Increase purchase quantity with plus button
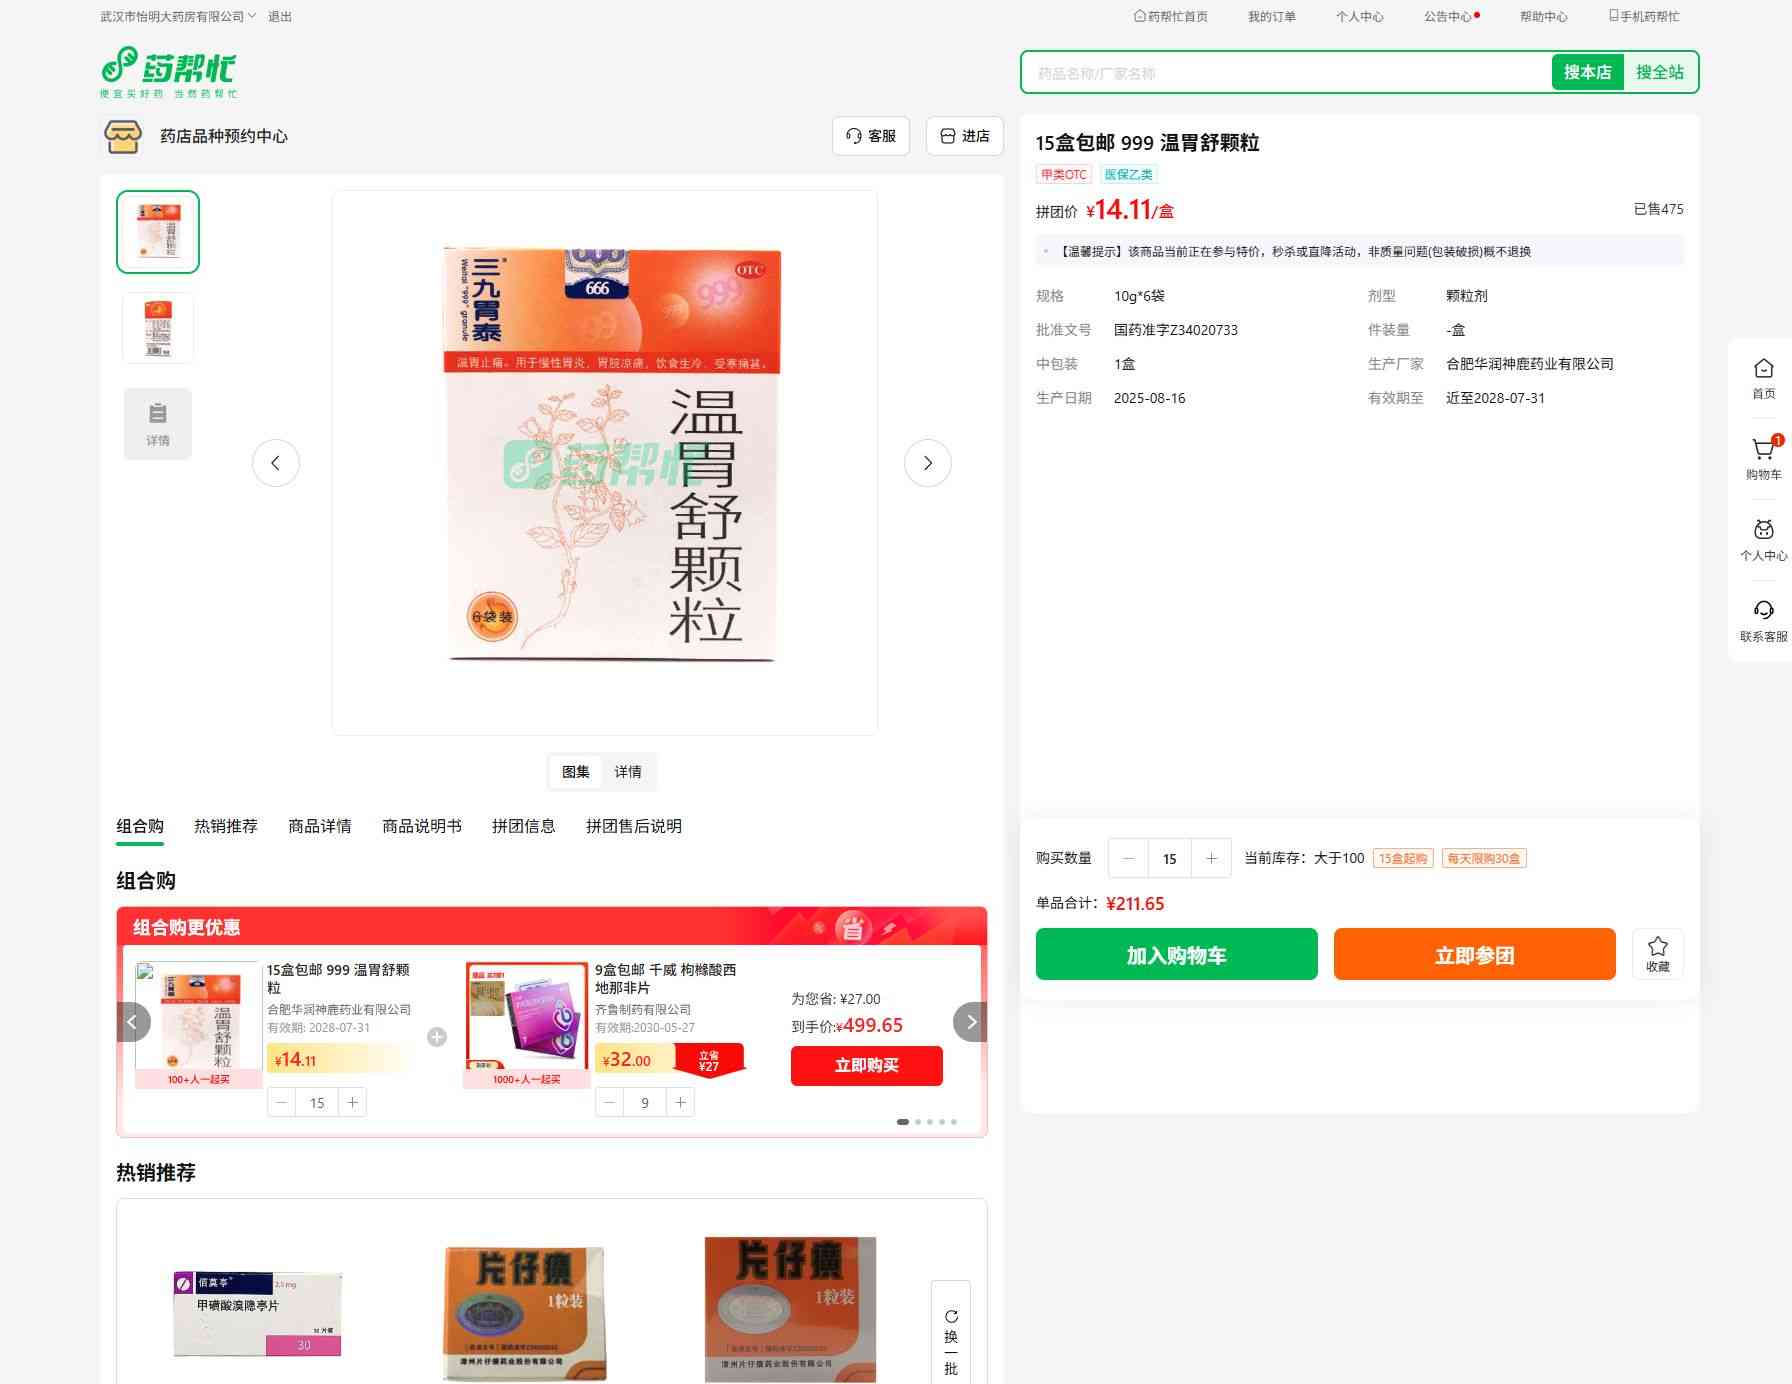This screenshot has height=1384, width=1792. pos(1211,858)
